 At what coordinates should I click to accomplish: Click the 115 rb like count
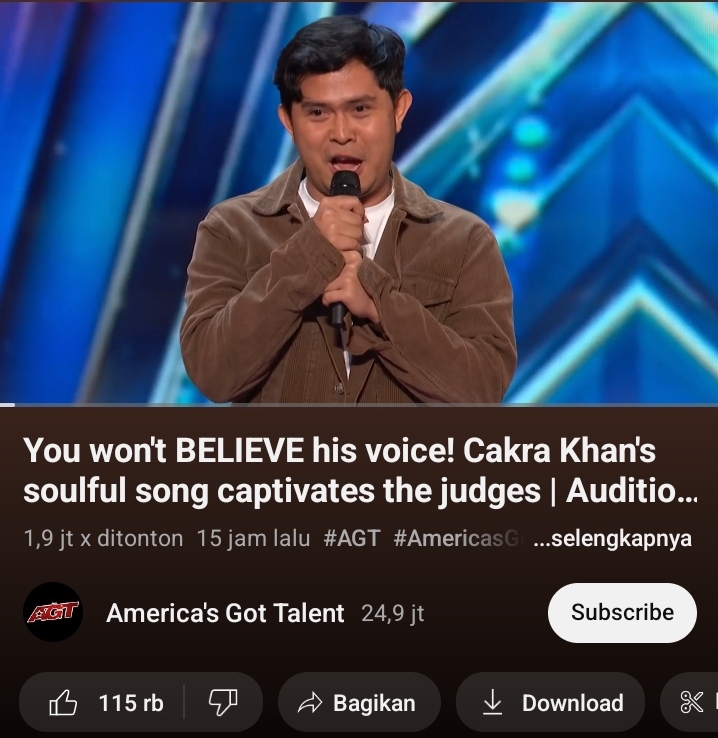(x=131, y=703)
